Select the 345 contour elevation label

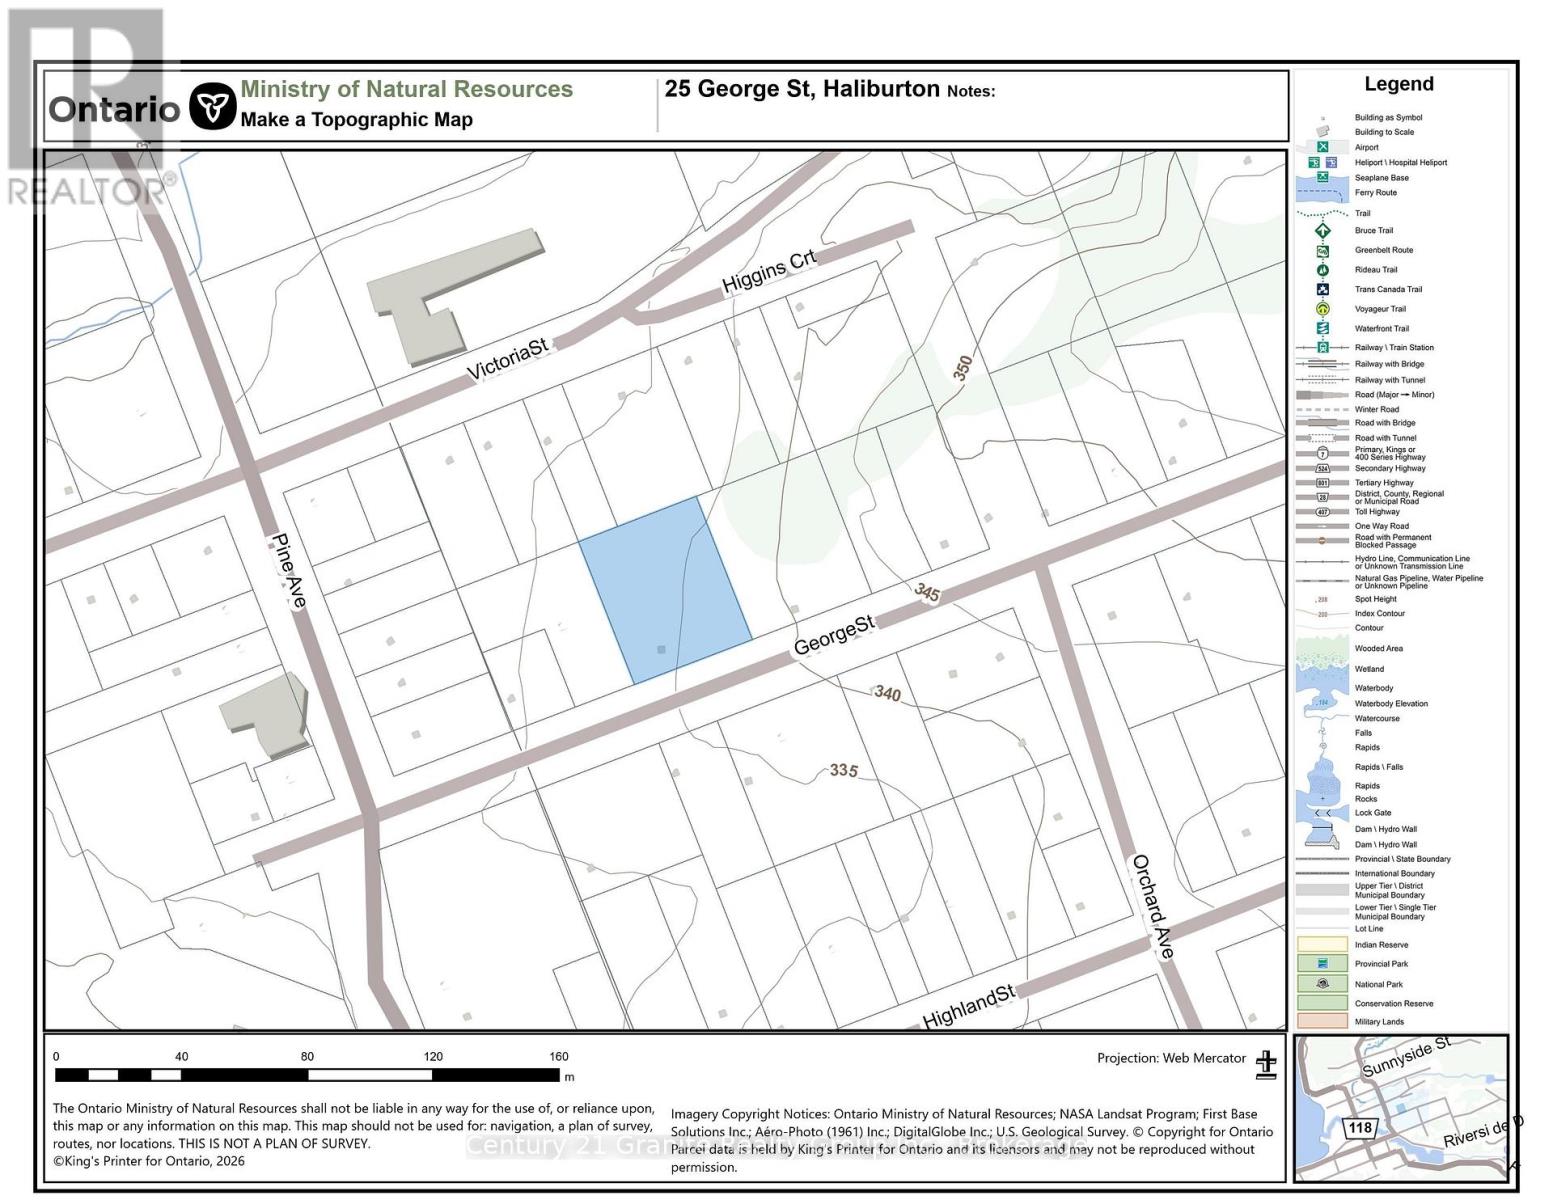tap(927, 593)
